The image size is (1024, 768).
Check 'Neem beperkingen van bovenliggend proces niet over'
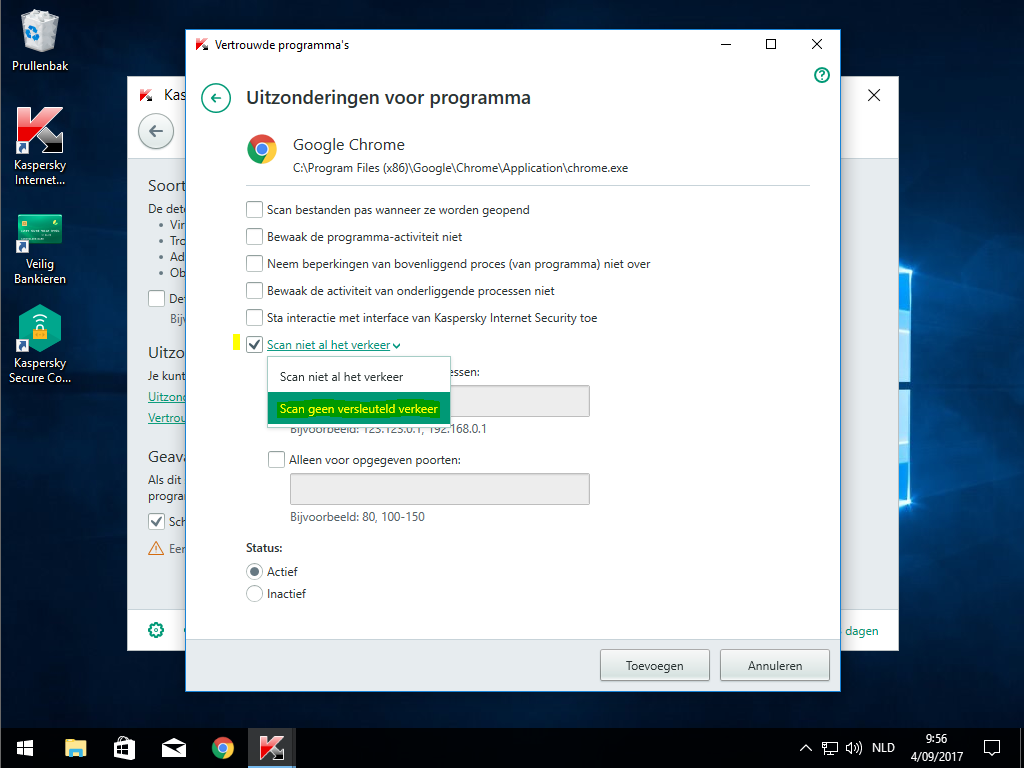coord(255,264)
